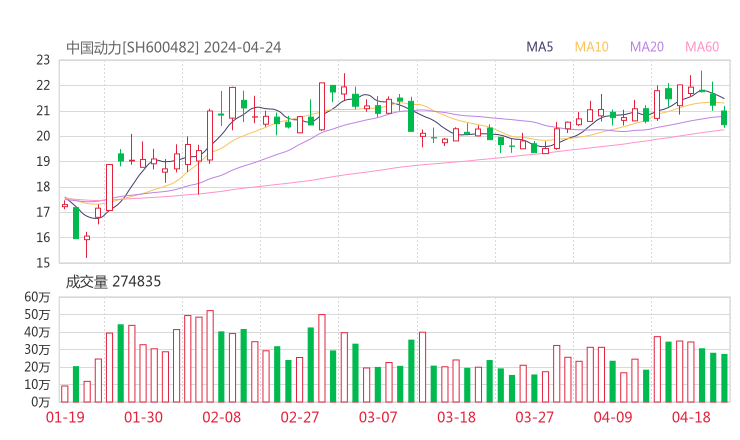The width and height of the screenshot is (740, 440).
Task: Click the 20万 volume axis label
Action: tap(37, 367)
